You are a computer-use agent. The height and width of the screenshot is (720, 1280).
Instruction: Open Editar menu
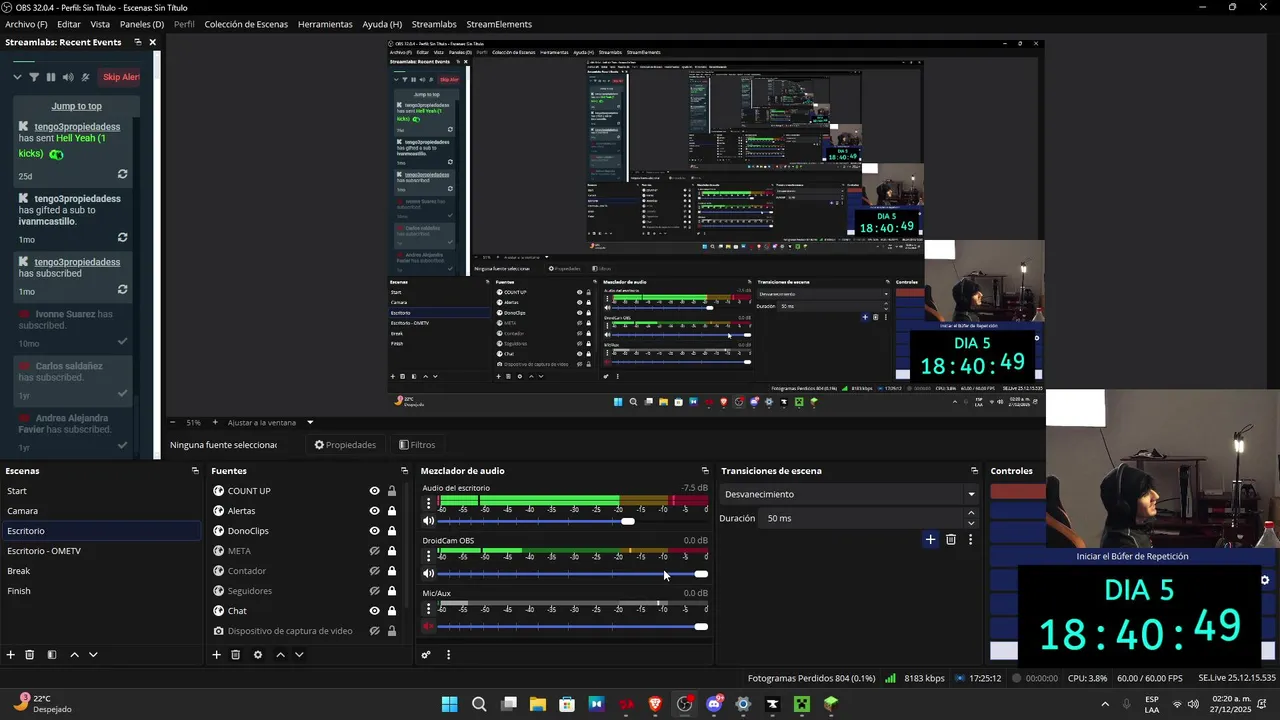click(69, 24)
